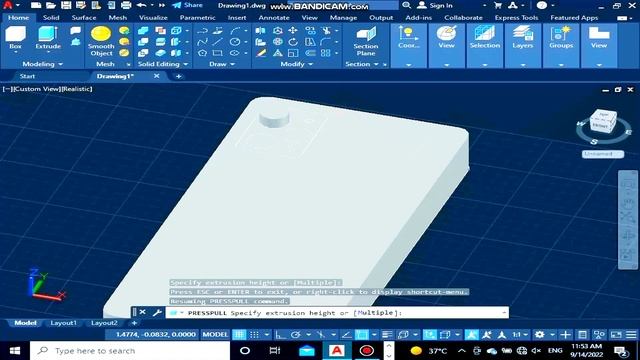Toggle MODEL space button
Image resolution: width=640 pixels, height=360 pixels.
click(215, 335)
